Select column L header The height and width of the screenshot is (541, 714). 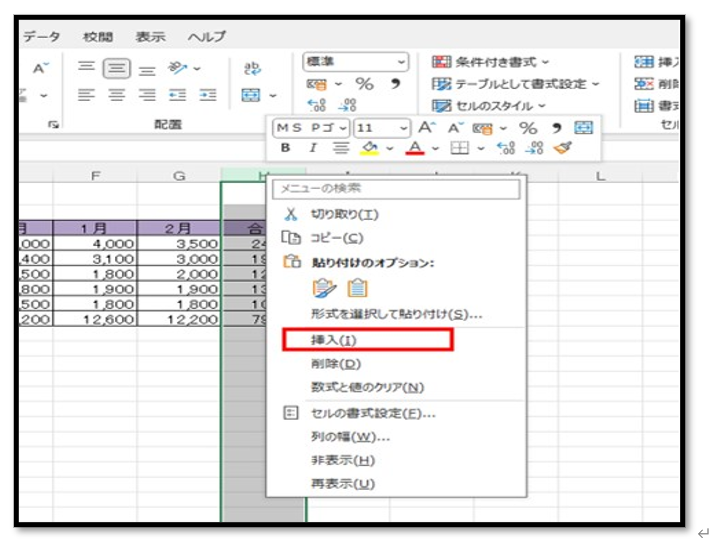pos(600,175)
